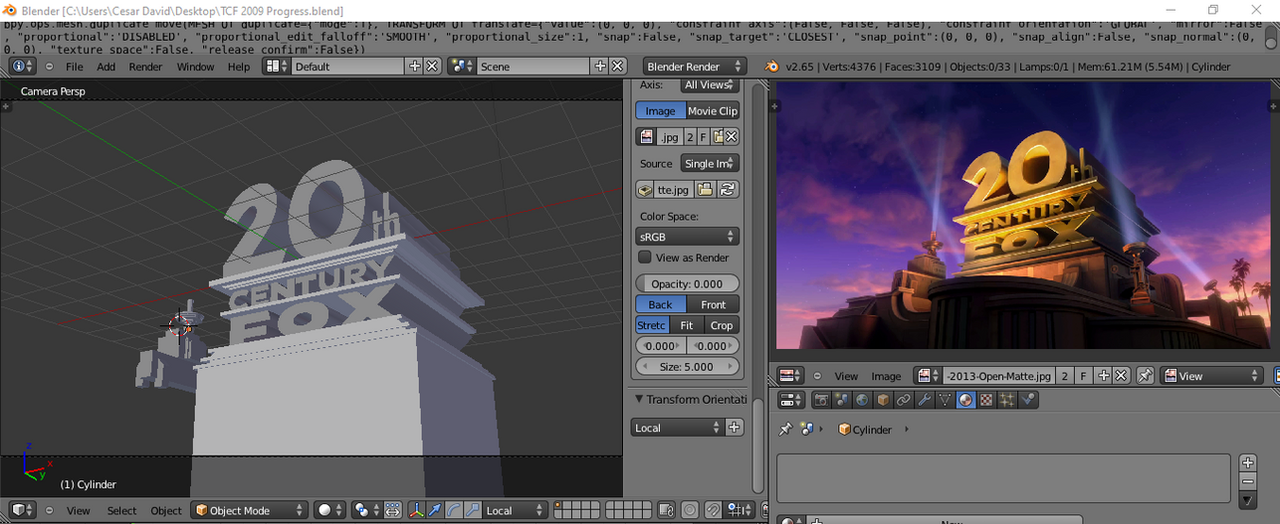
Task: Open sRGB color space dropdown
Action: tap(688, 237)
